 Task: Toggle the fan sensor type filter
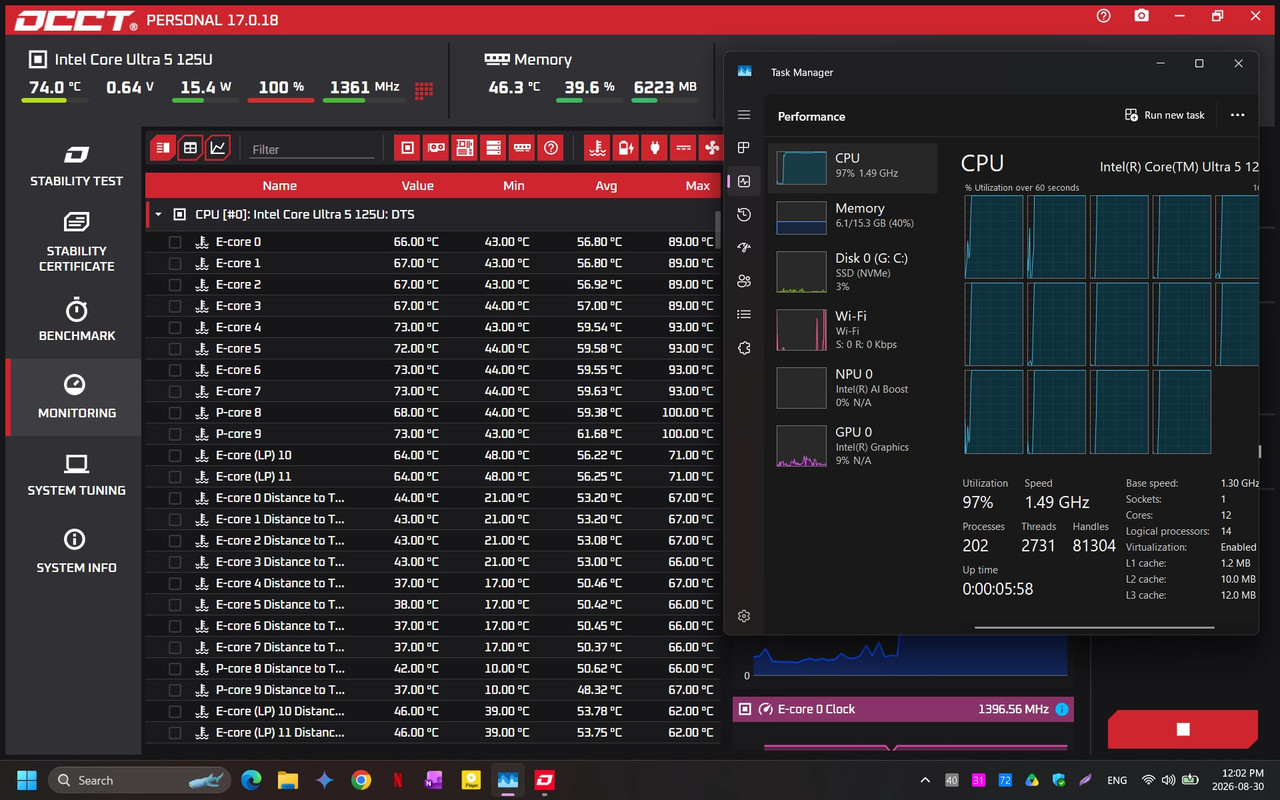click(x=712, y=148)
